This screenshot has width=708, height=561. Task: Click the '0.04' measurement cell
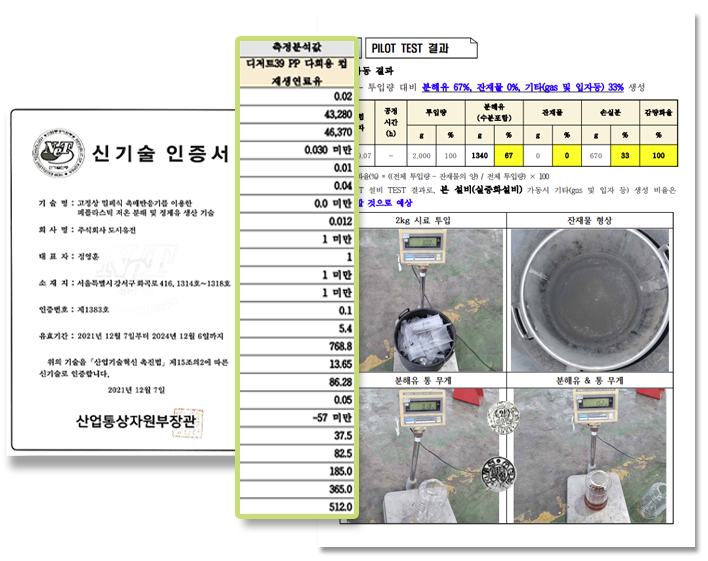[297, 186]
